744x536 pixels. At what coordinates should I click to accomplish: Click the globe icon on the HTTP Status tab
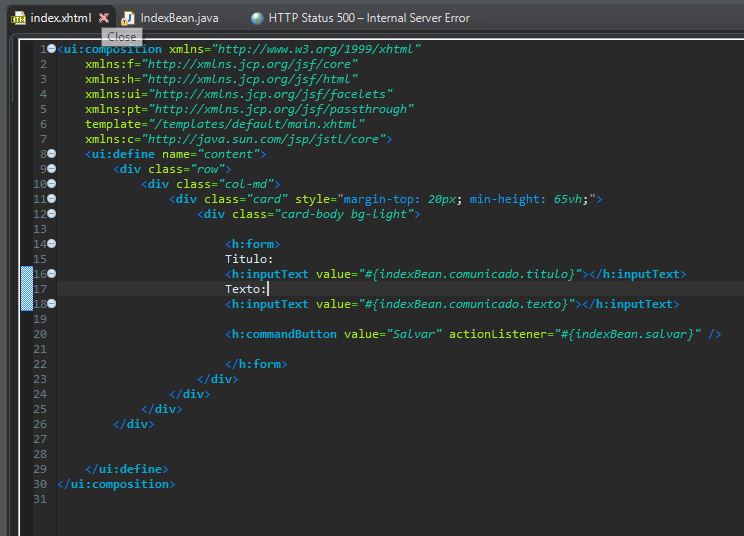[257, 18]
